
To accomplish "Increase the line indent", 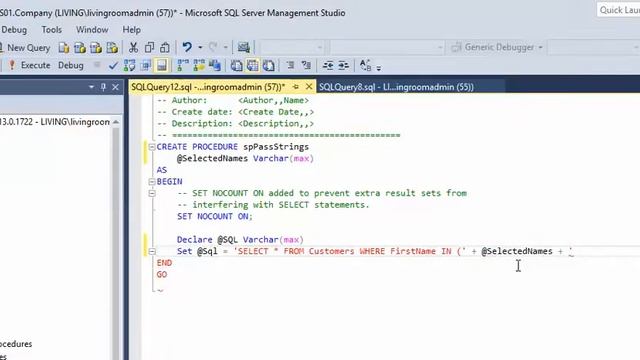I will [x=344, y=65].
